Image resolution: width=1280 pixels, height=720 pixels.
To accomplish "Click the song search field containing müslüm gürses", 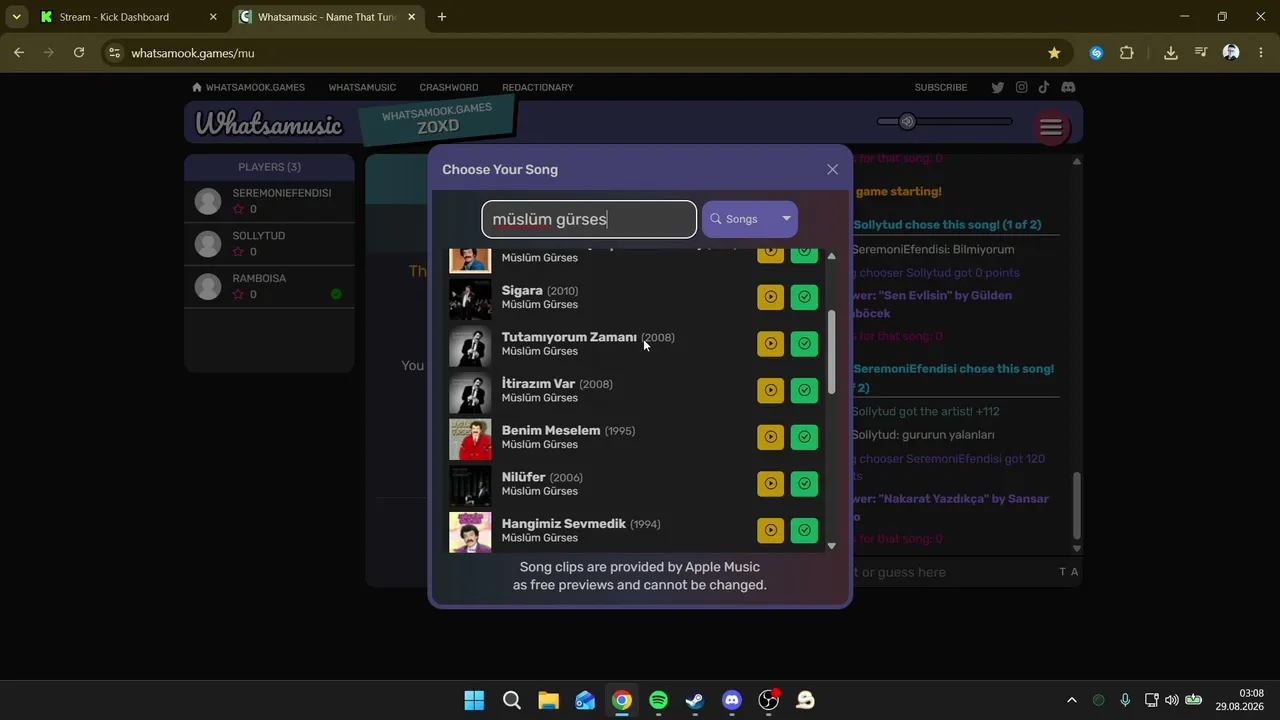I will pyautogui.click(x=589, y=219).
